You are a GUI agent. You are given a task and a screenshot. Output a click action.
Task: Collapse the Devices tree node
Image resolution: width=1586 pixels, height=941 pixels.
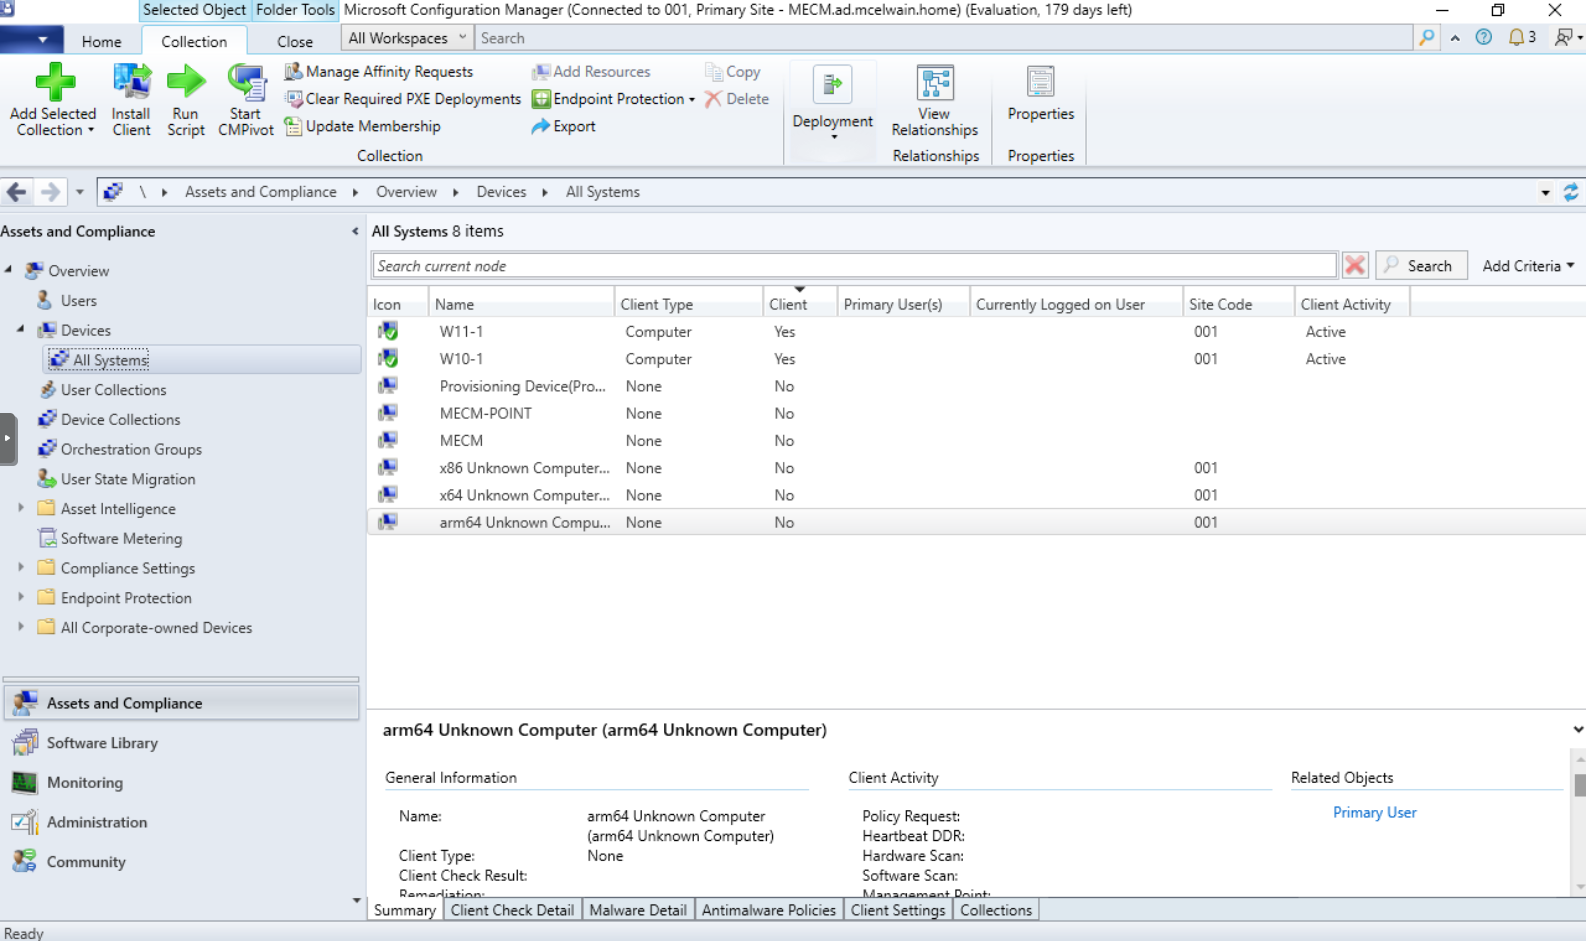[x=21, y=329]
